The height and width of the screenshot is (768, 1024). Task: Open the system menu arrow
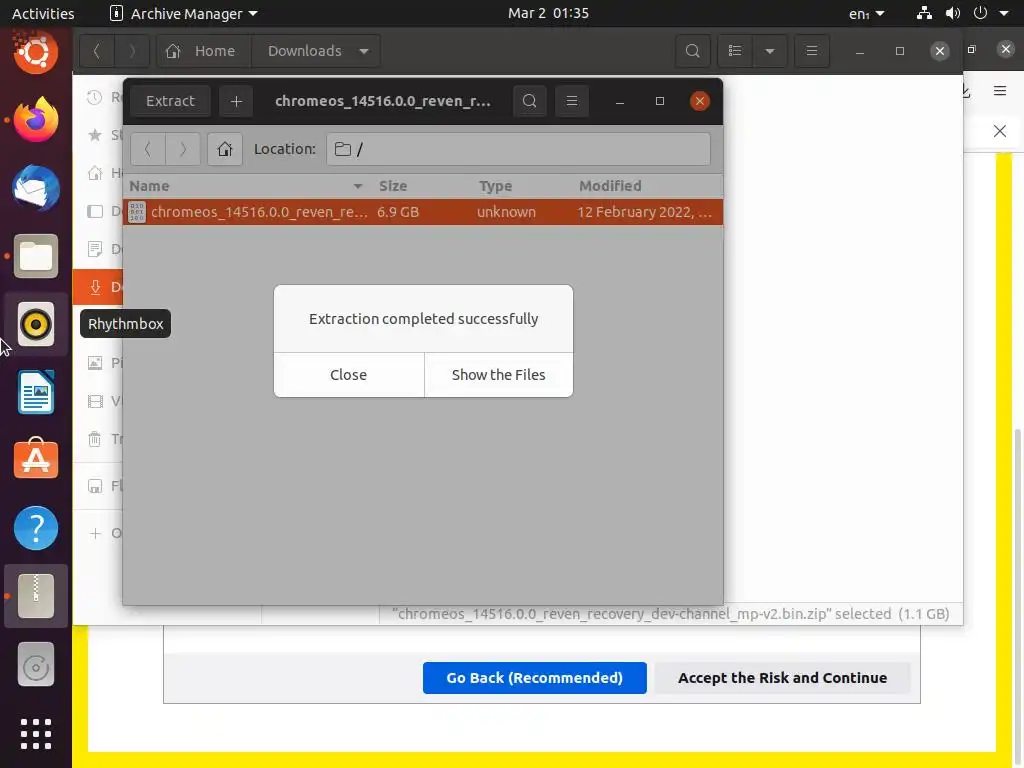pos(1004,13)
